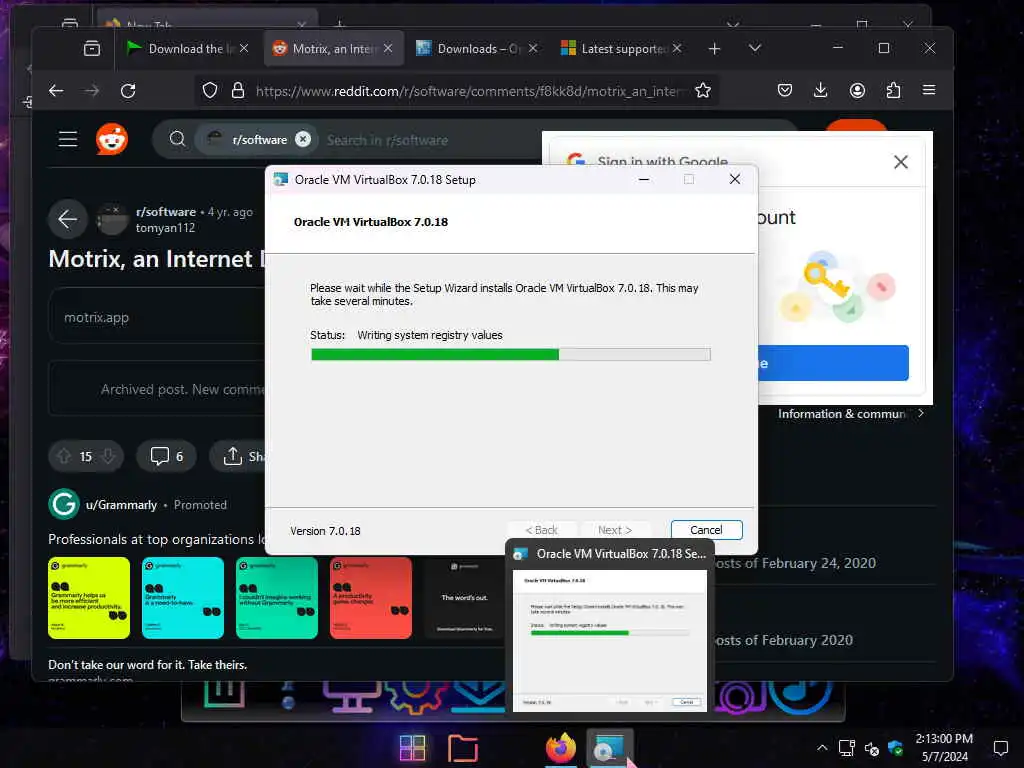Close the Sign in with Google popup

pyautogui.click(x=901, y=162)
